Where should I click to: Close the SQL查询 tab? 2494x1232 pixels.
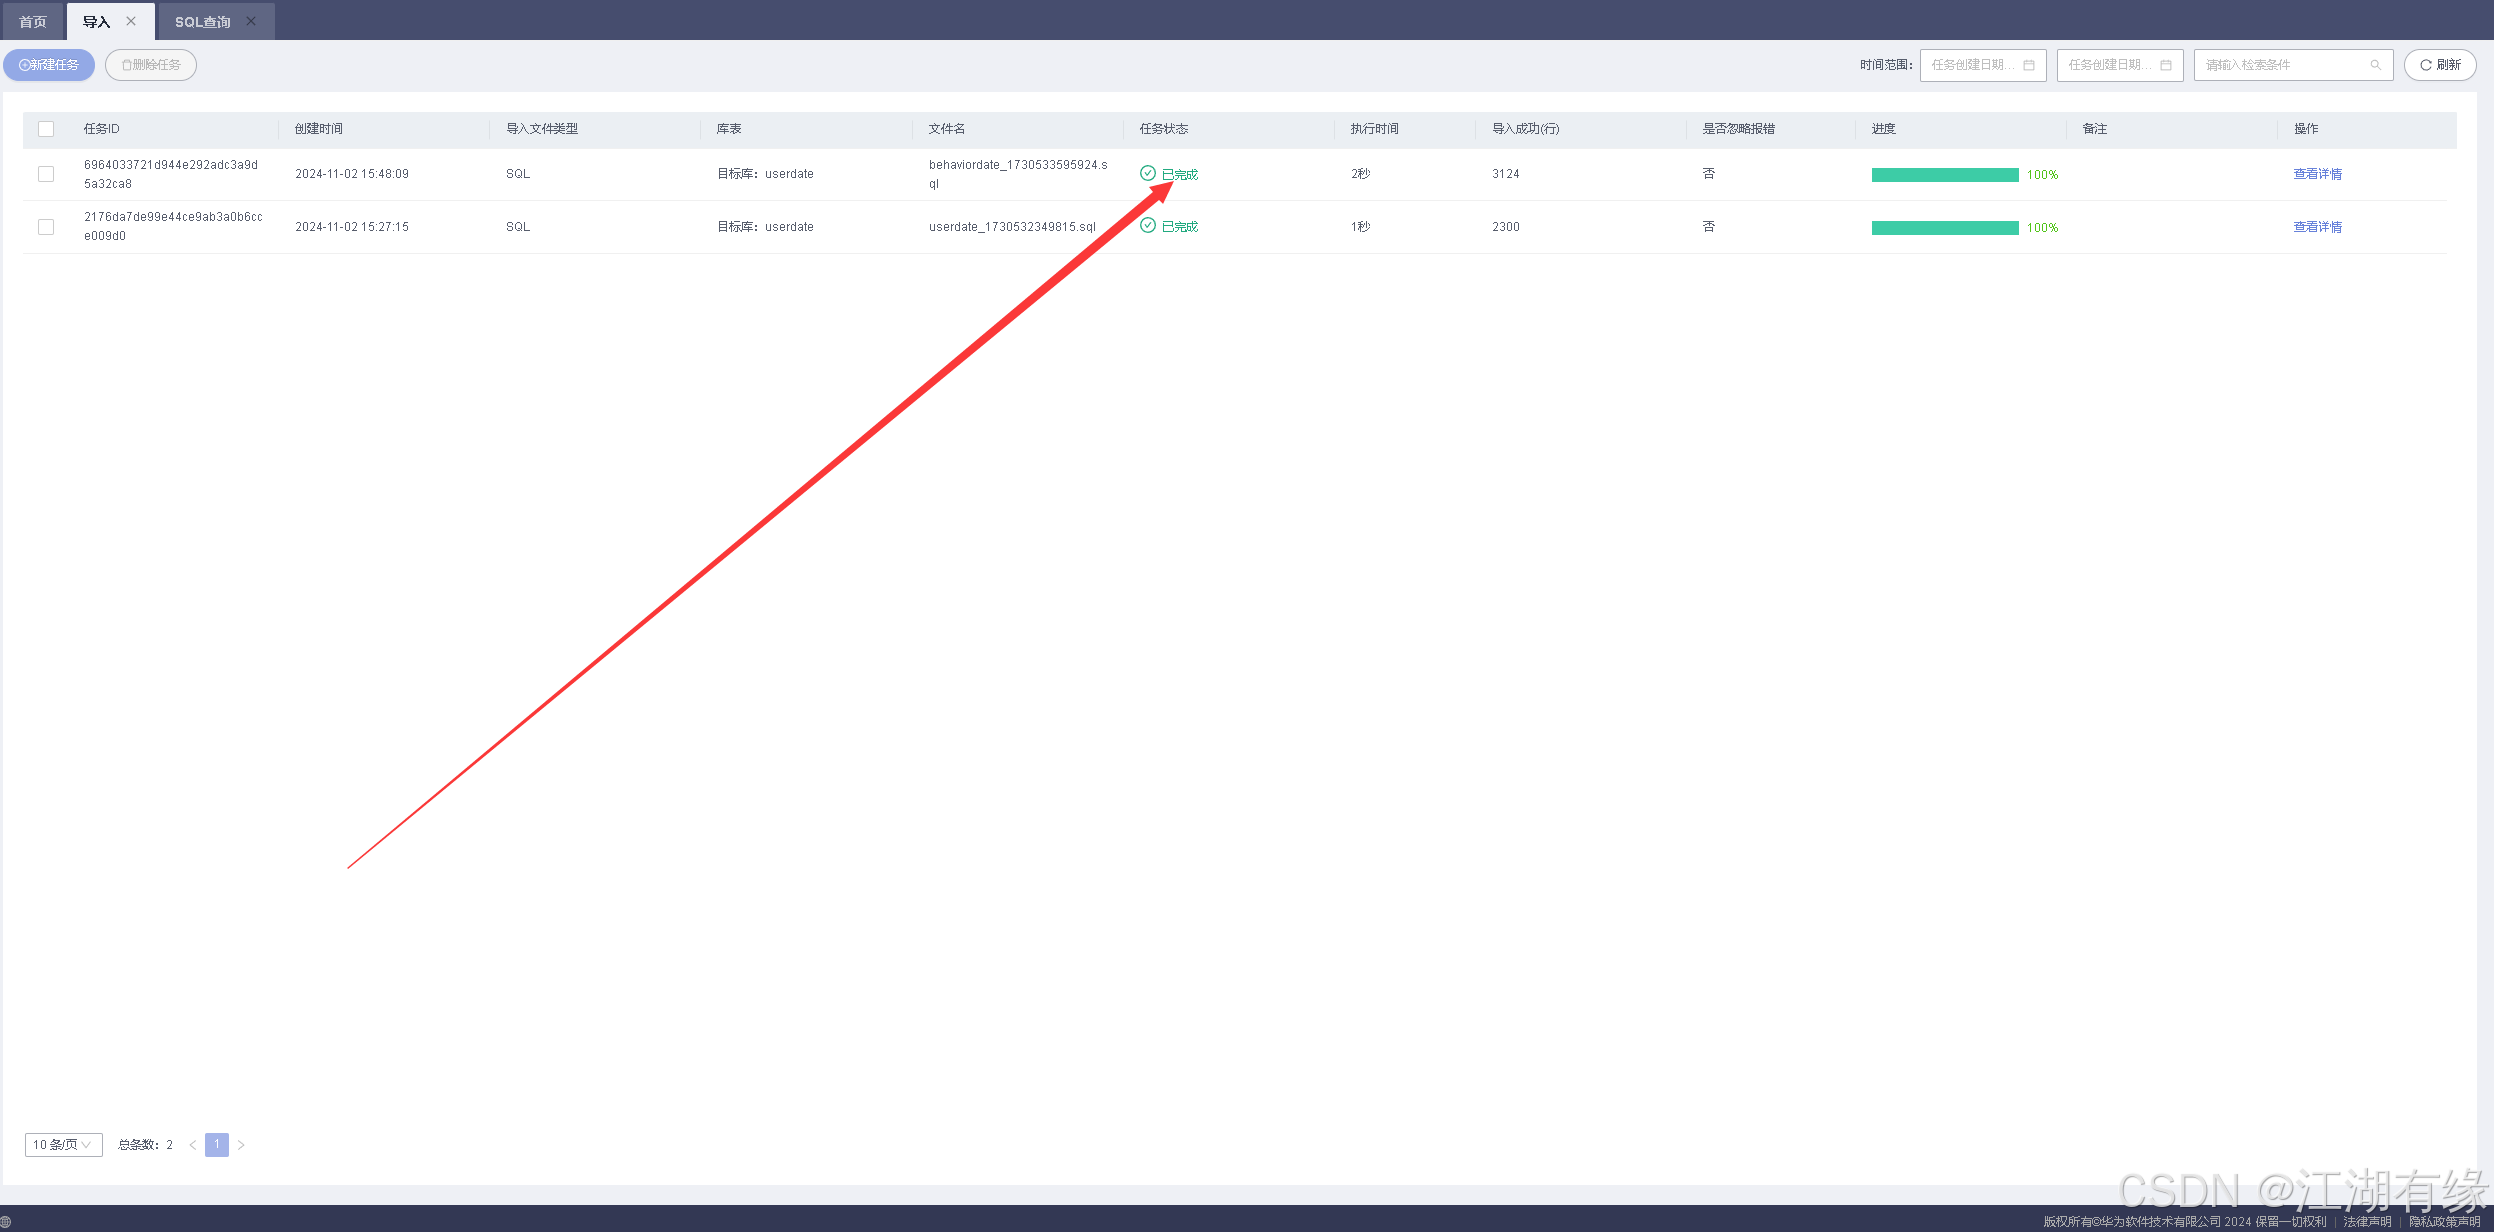point(251,21)
